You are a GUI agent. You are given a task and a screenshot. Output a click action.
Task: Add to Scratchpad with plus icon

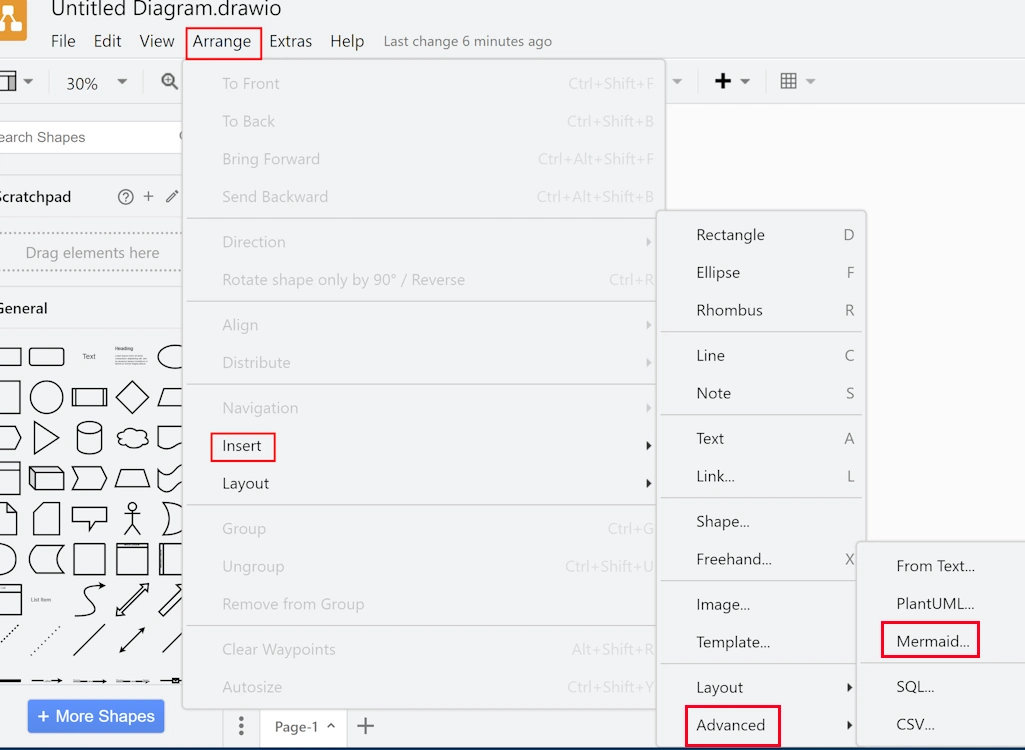click(148, 196)
